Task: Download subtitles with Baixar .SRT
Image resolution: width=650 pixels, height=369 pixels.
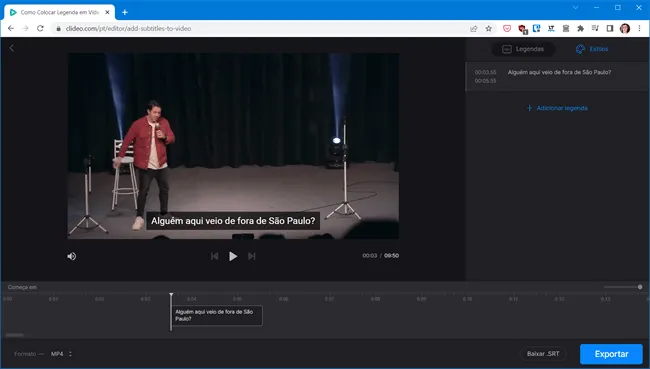Action: (543, 354)
